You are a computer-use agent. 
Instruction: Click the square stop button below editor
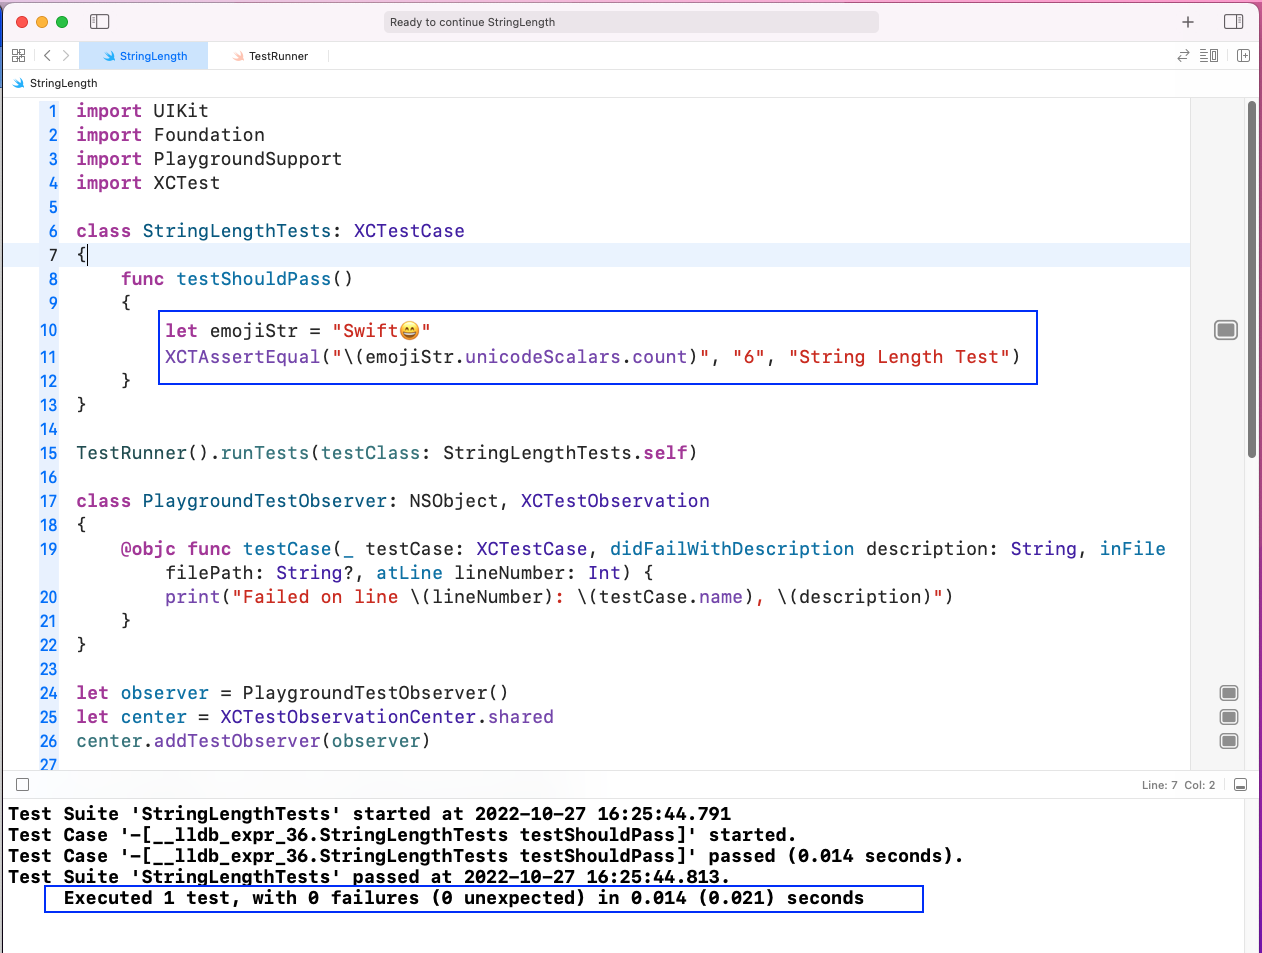pos(23,785)
